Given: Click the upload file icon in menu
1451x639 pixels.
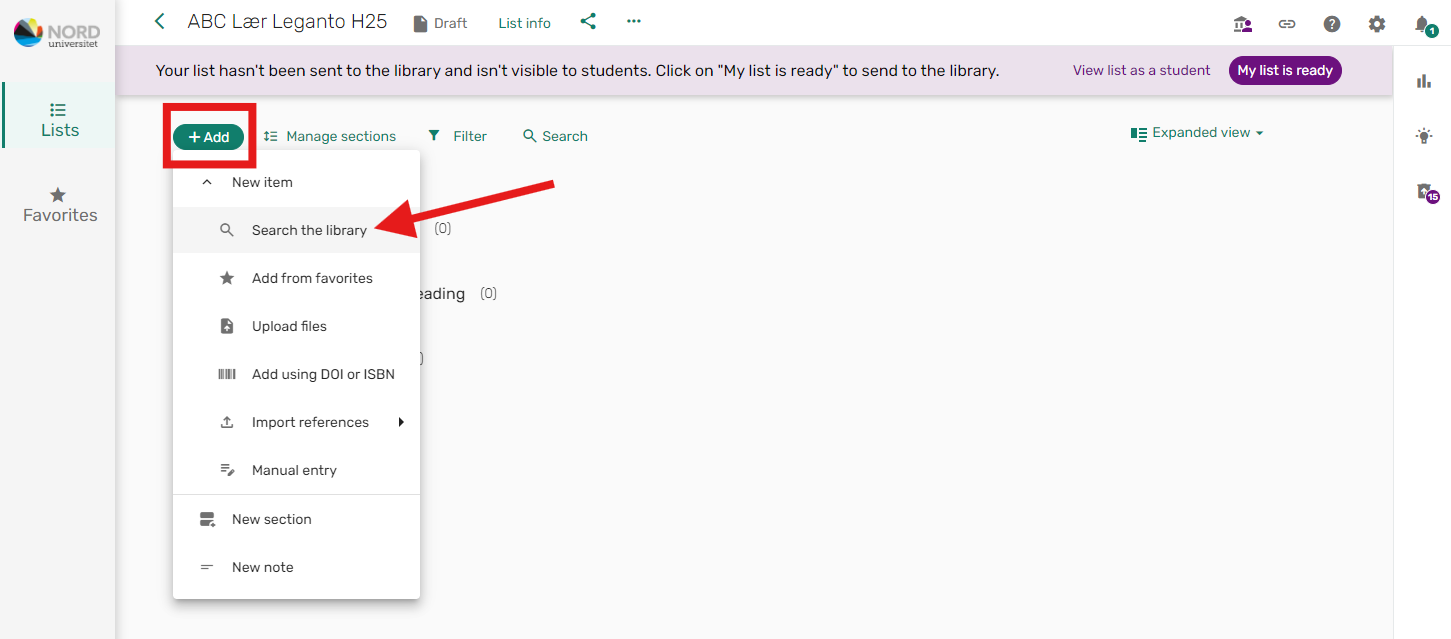Looking at the screenshot, I should [x=227, y=326].
